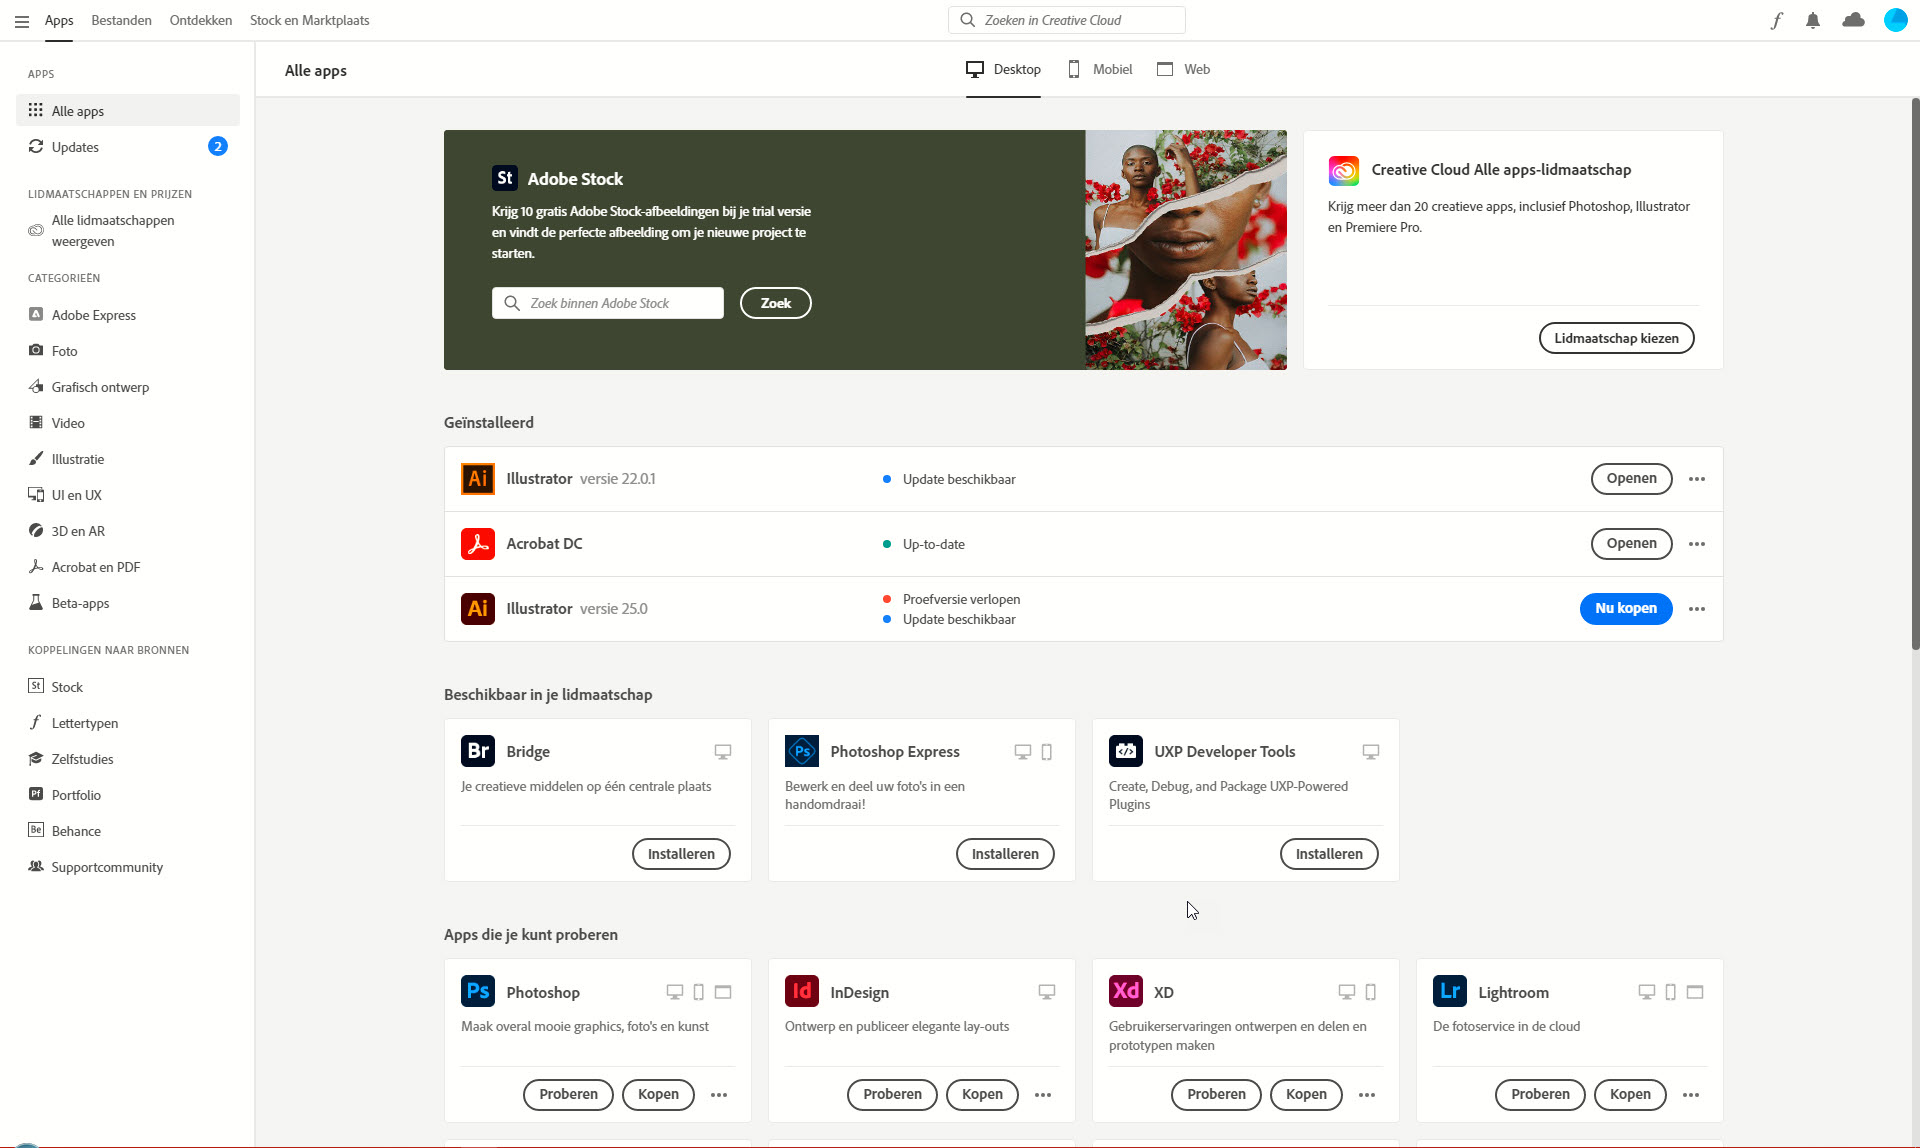Click the Photoshop Express app icon
1920x1148 pixels.
point(801,750)
